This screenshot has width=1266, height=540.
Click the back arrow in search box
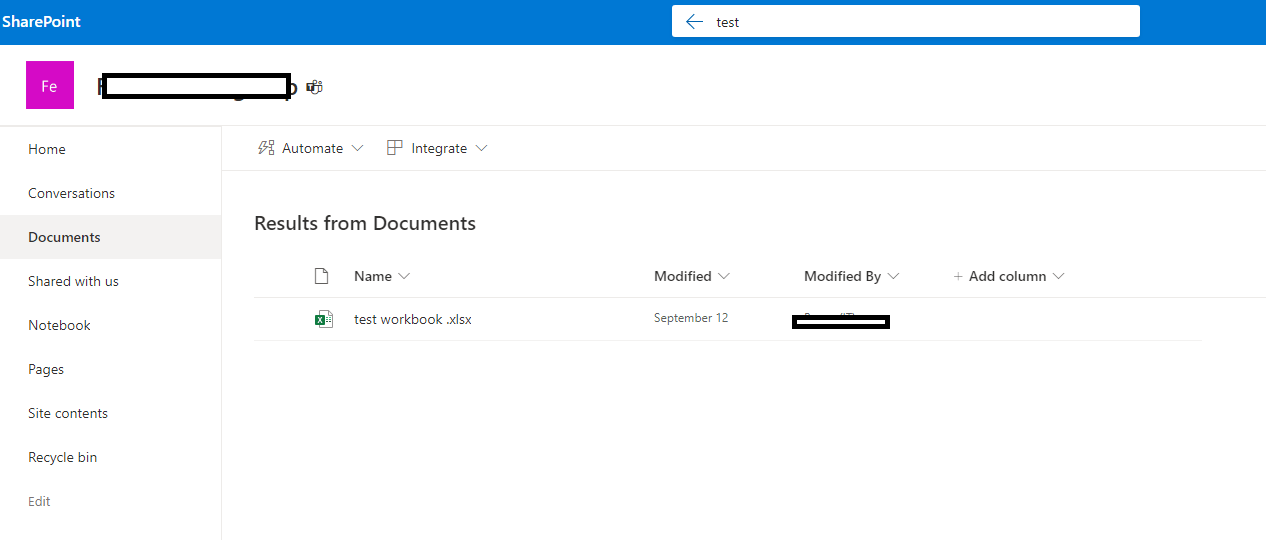[x=695, y=22]
